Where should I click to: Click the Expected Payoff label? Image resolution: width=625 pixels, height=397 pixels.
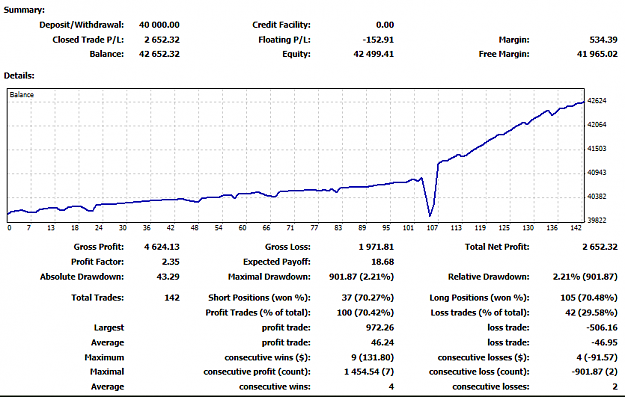pyautogui.click(x=277, y=262)
